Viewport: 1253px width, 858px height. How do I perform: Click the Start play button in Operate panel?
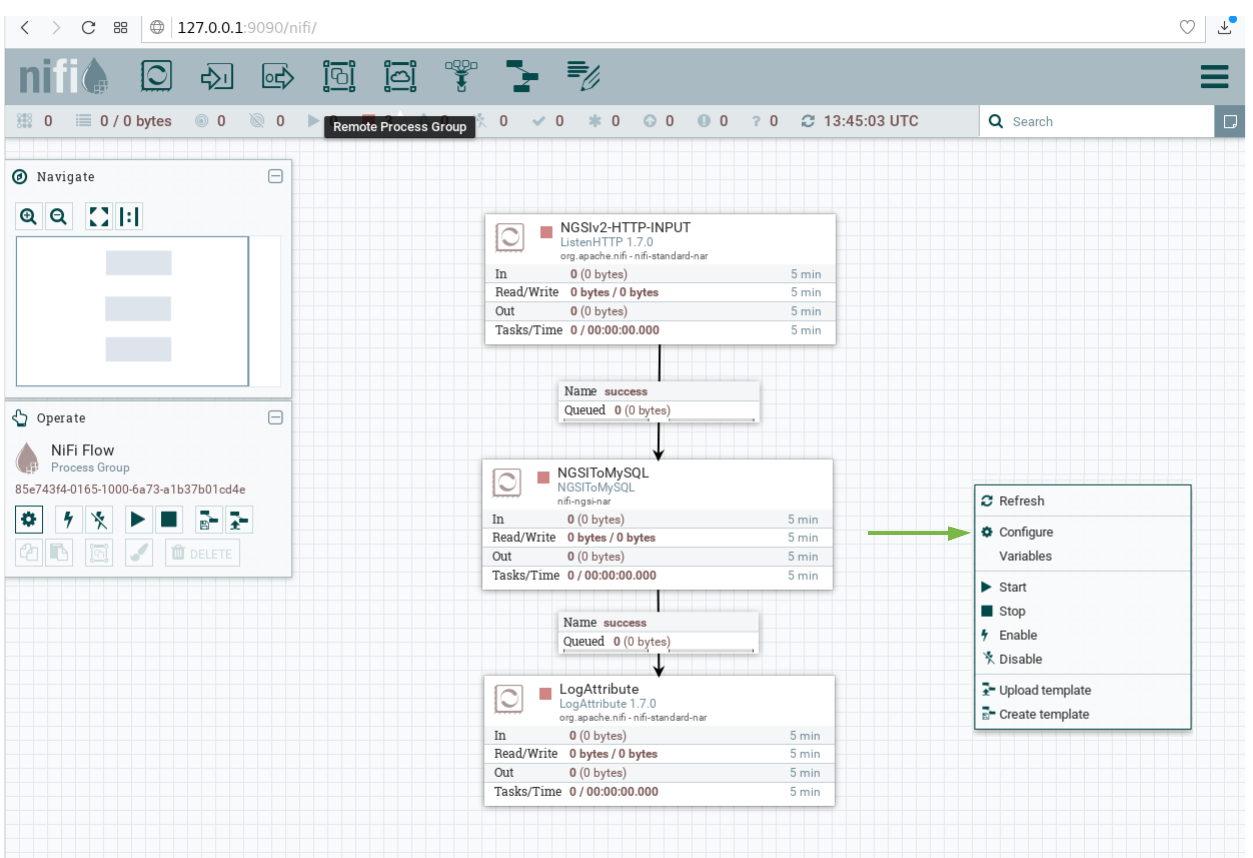[x=138, y=520]
